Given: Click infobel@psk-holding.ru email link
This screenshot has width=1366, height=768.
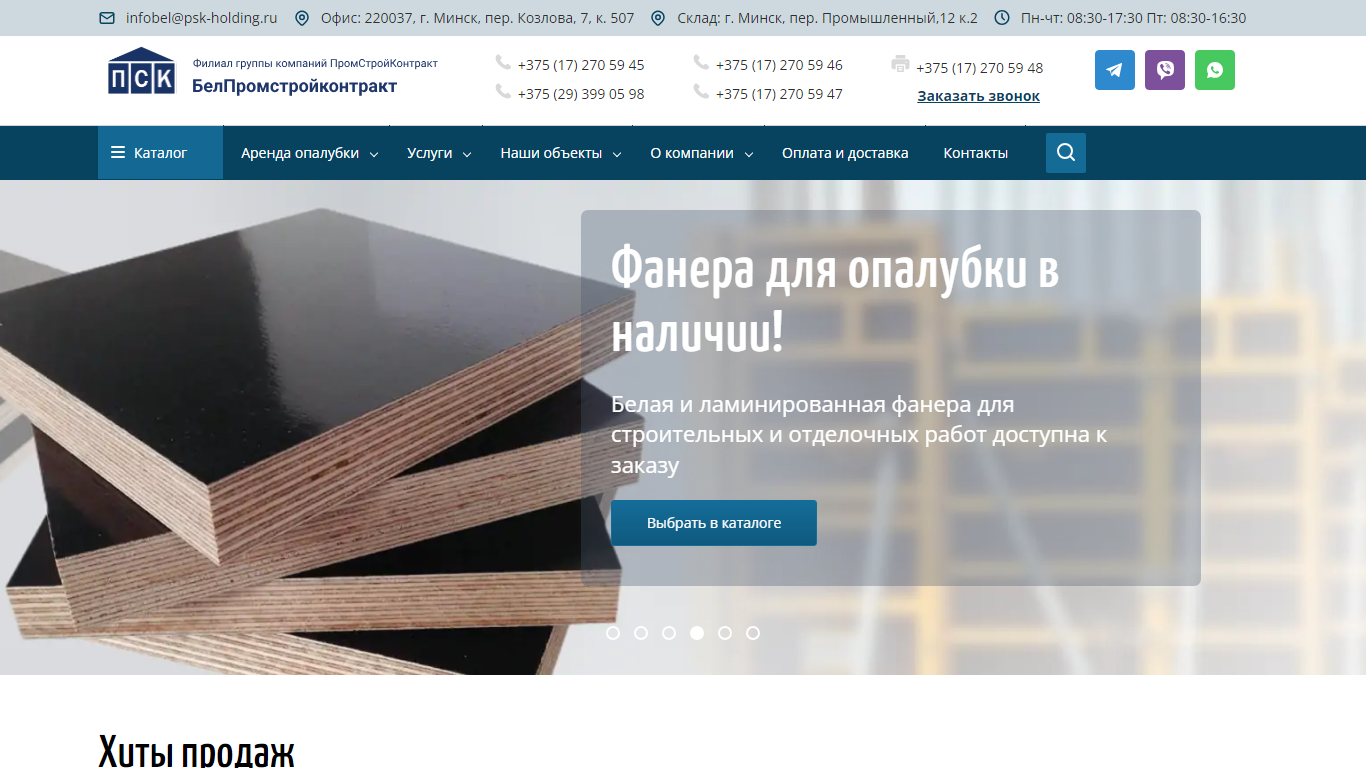Looking at the screenshot, I should (202, 18).
